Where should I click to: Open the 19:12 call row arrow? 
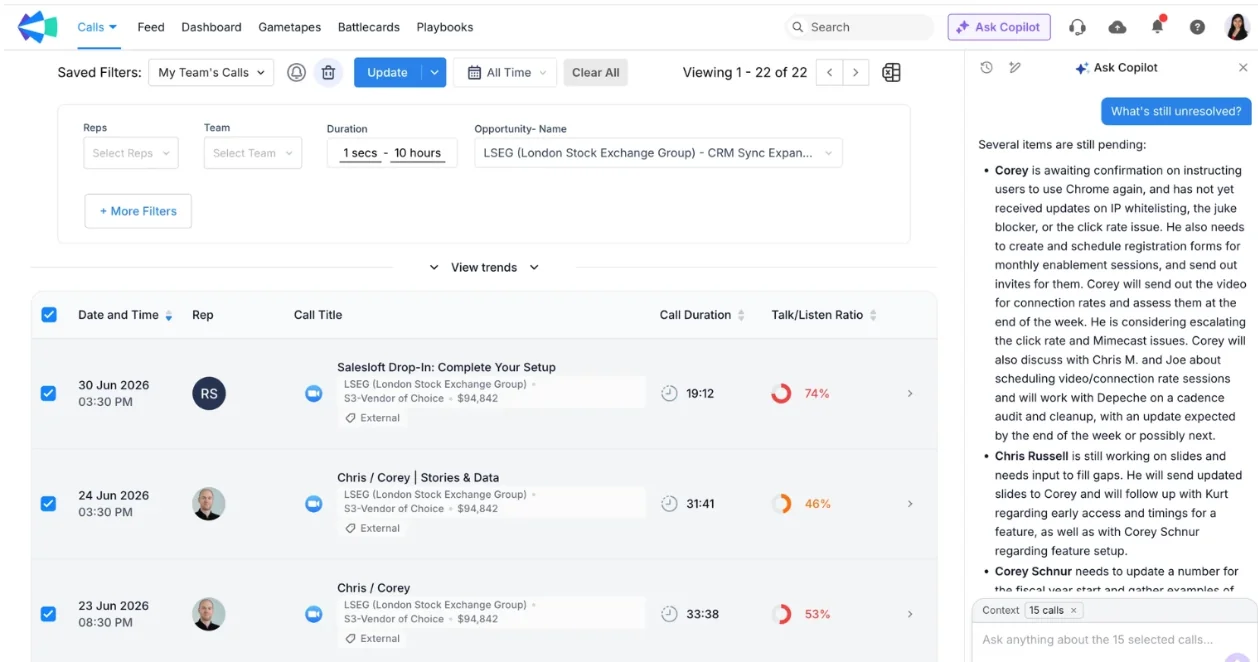pos(910,394)
